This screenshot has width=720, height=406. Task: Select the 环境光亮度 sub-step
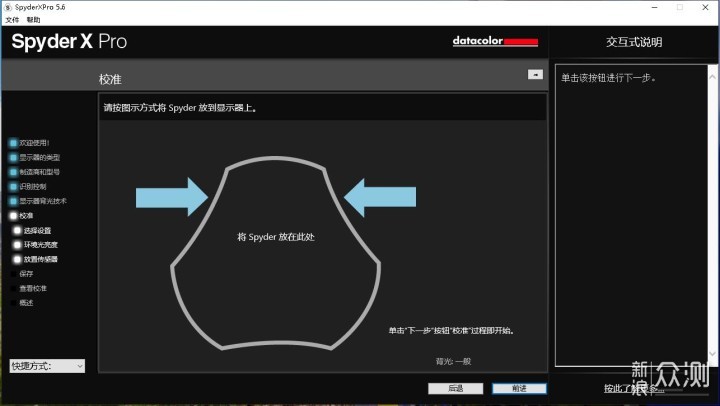36,245
